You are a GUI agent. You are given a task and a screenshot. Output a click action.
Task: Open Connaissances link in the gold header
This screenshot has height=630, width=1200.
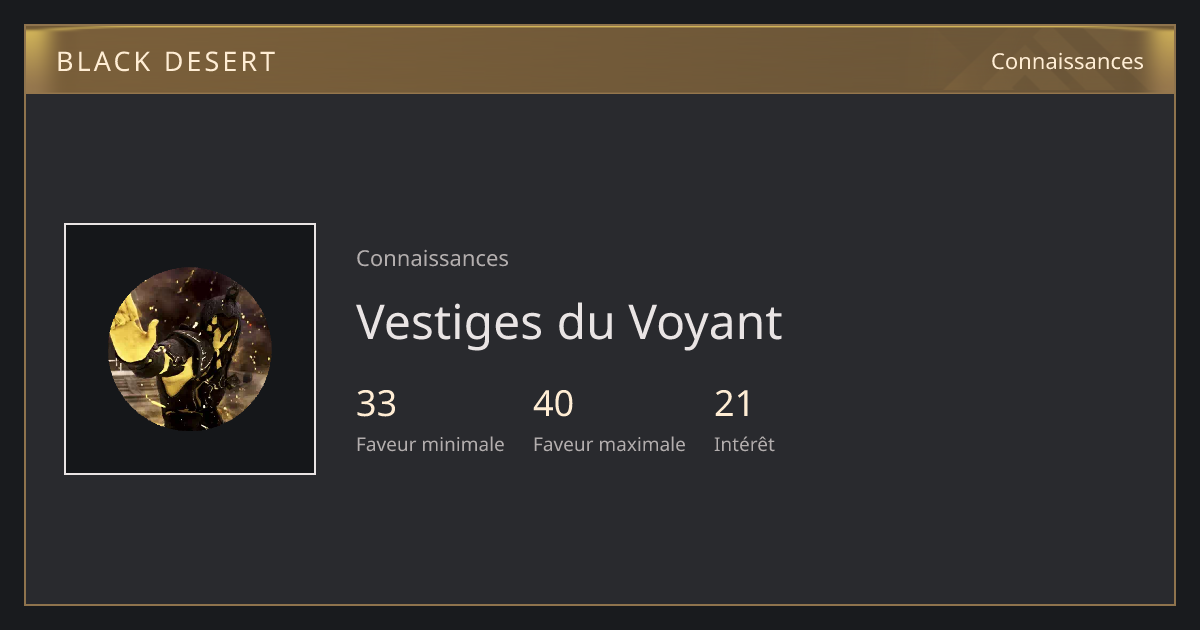point(1067,61)
